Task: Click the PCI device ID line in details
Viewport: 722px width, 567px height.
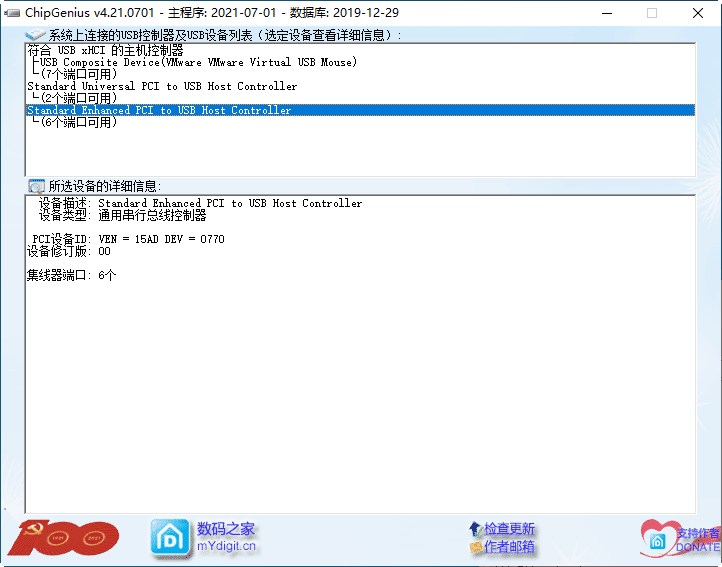Action: [x=128, y=239]
